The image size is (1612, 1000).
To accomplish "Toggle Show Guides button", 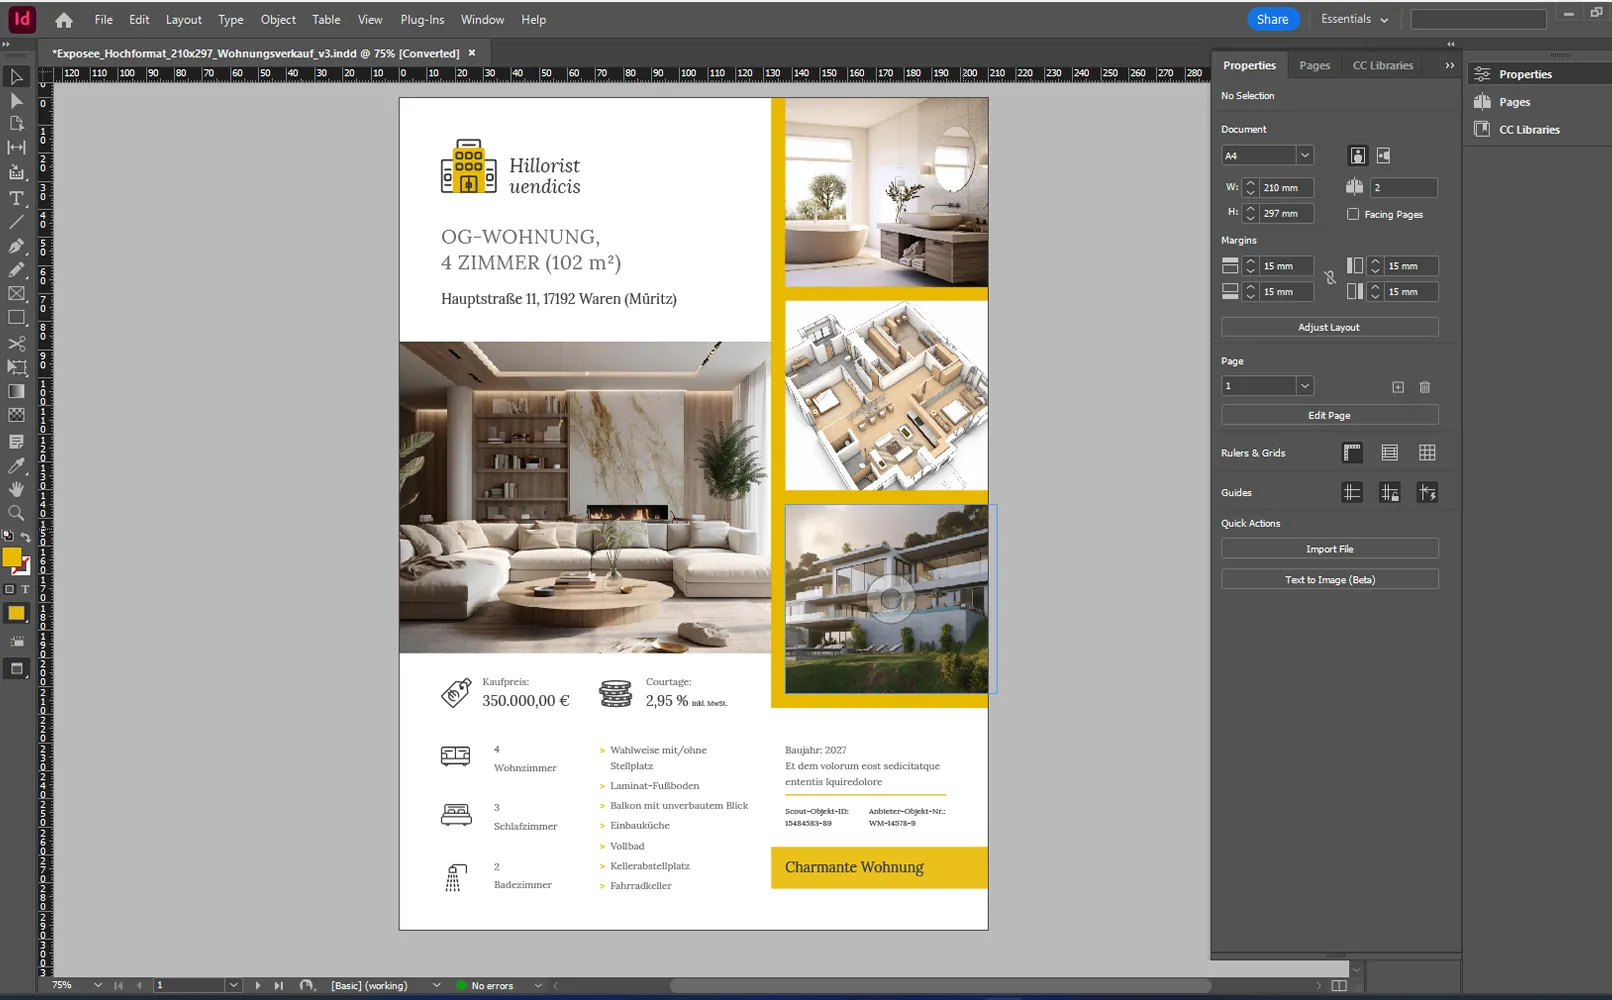I will tap(1352, 492).
